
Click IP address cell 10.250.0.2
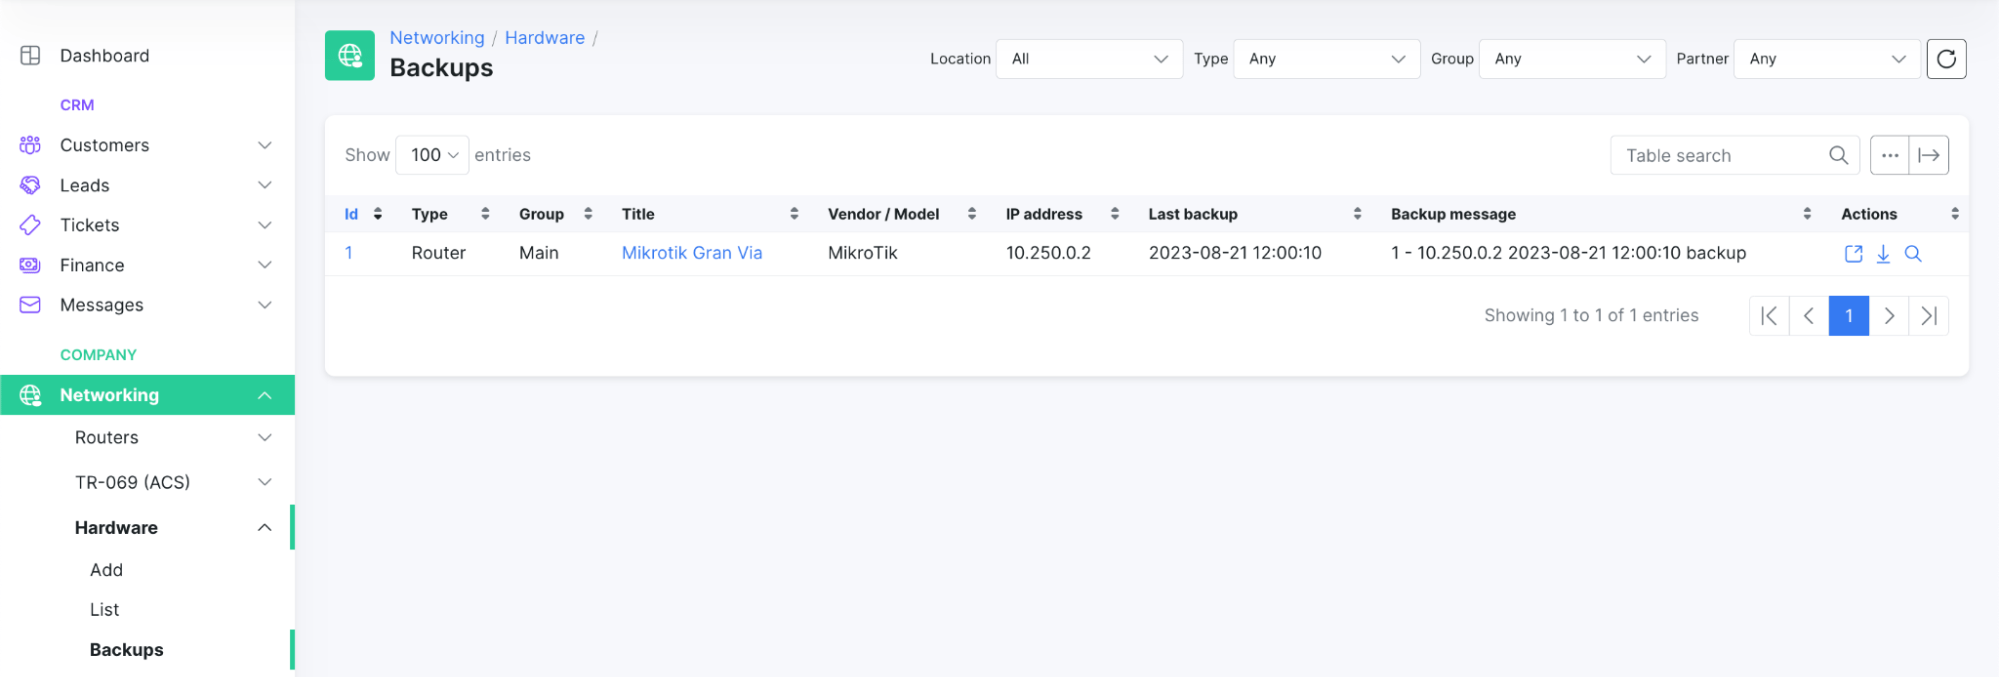pos(1048,253)
